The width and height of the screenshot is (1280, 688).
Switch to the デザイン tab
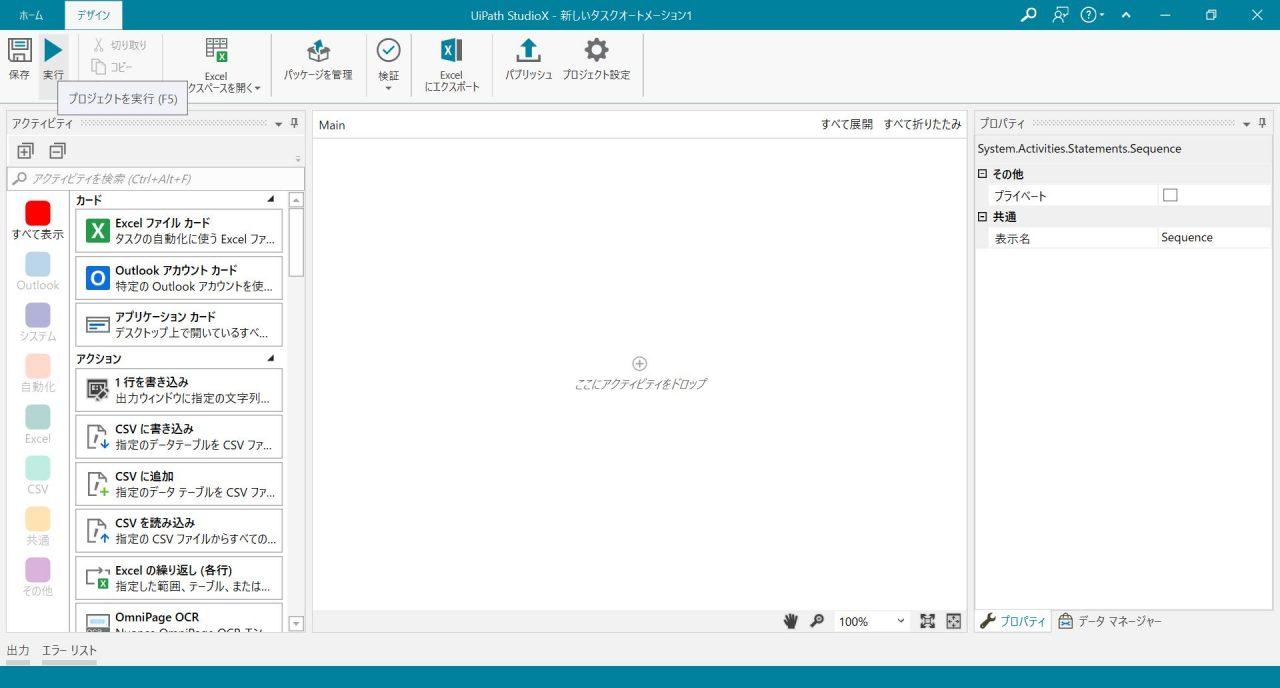[94, 15]
